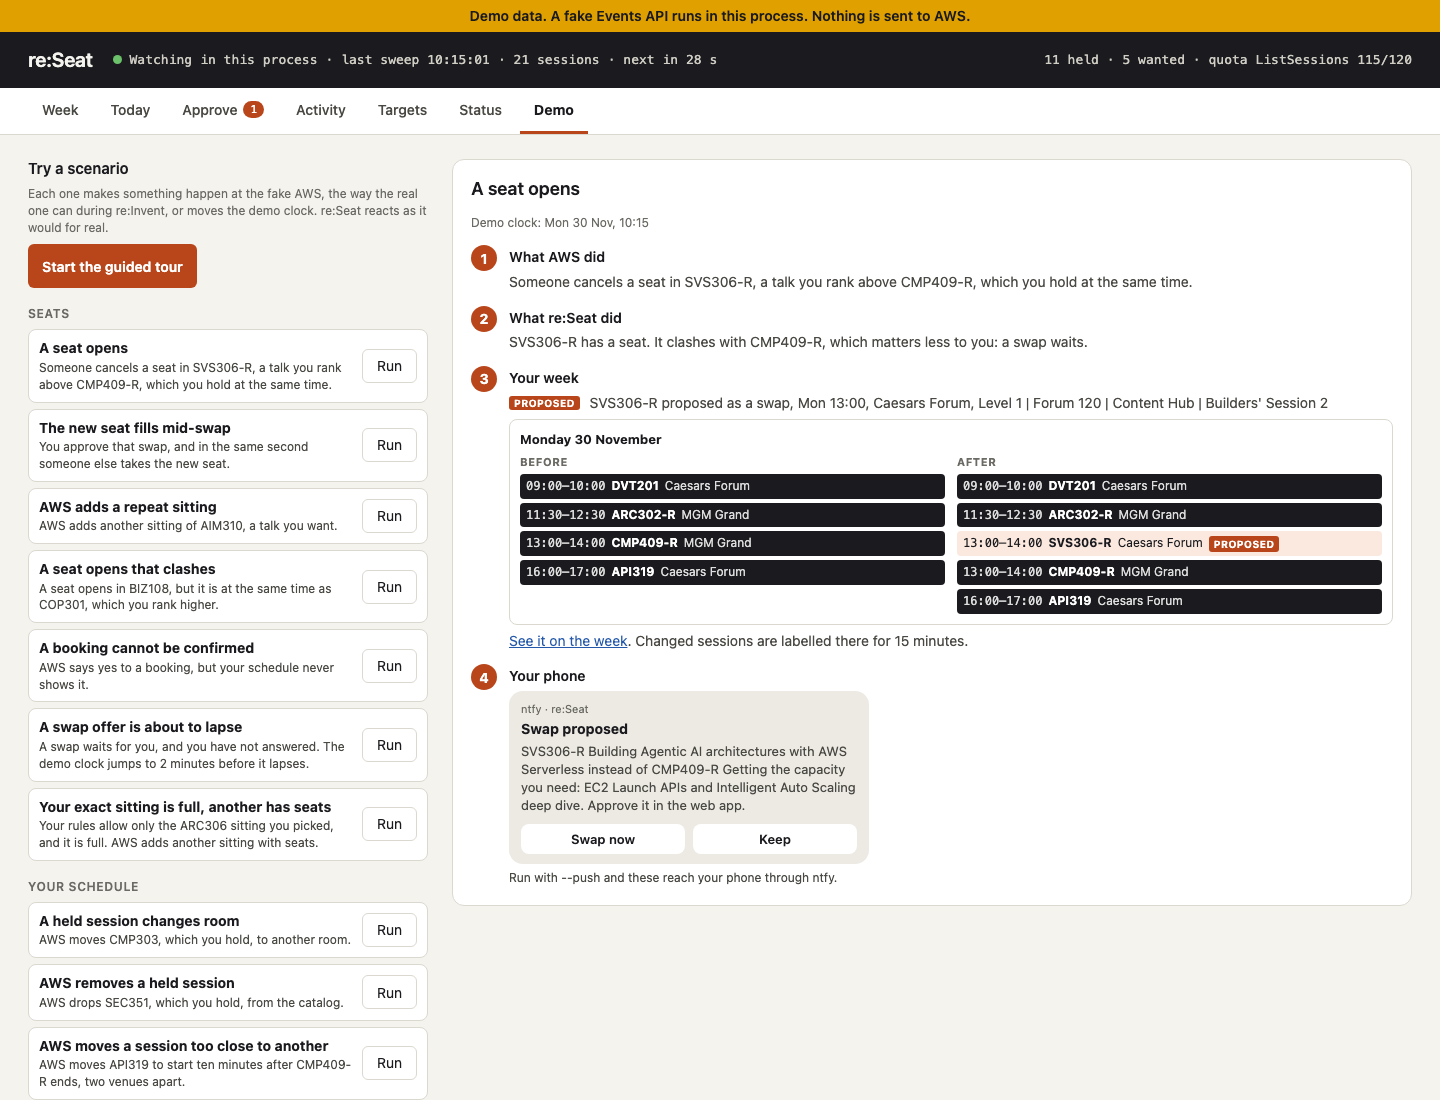This screenshot has height=1100, width=1440.
Task: Tap Keep in the phone notification
Action: [x=775, y=839]
